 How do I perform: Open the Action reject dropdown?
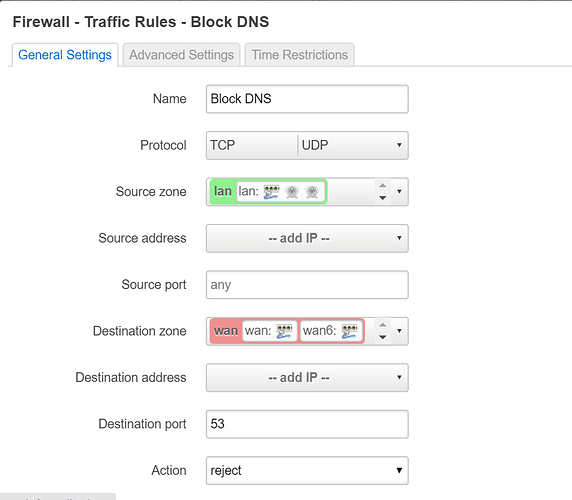tap(307, 470)
